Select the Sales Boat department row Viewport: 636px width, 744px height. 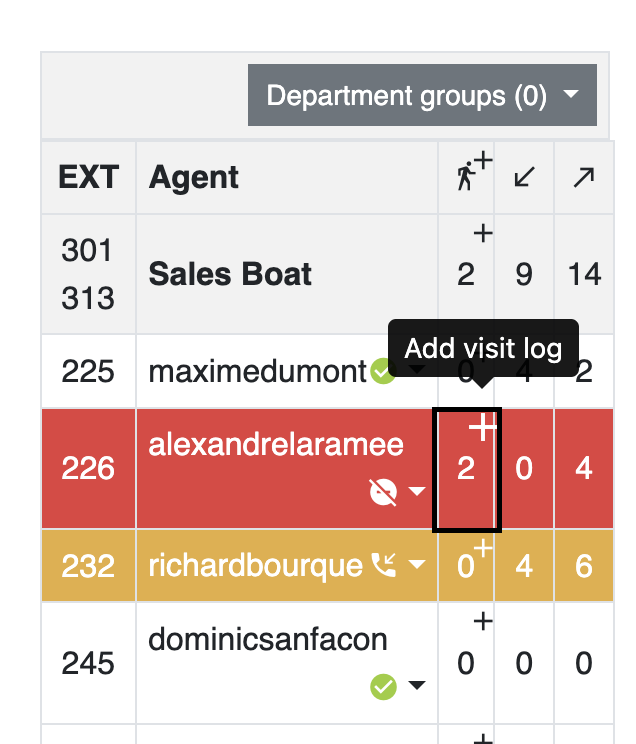coord(327,274)
